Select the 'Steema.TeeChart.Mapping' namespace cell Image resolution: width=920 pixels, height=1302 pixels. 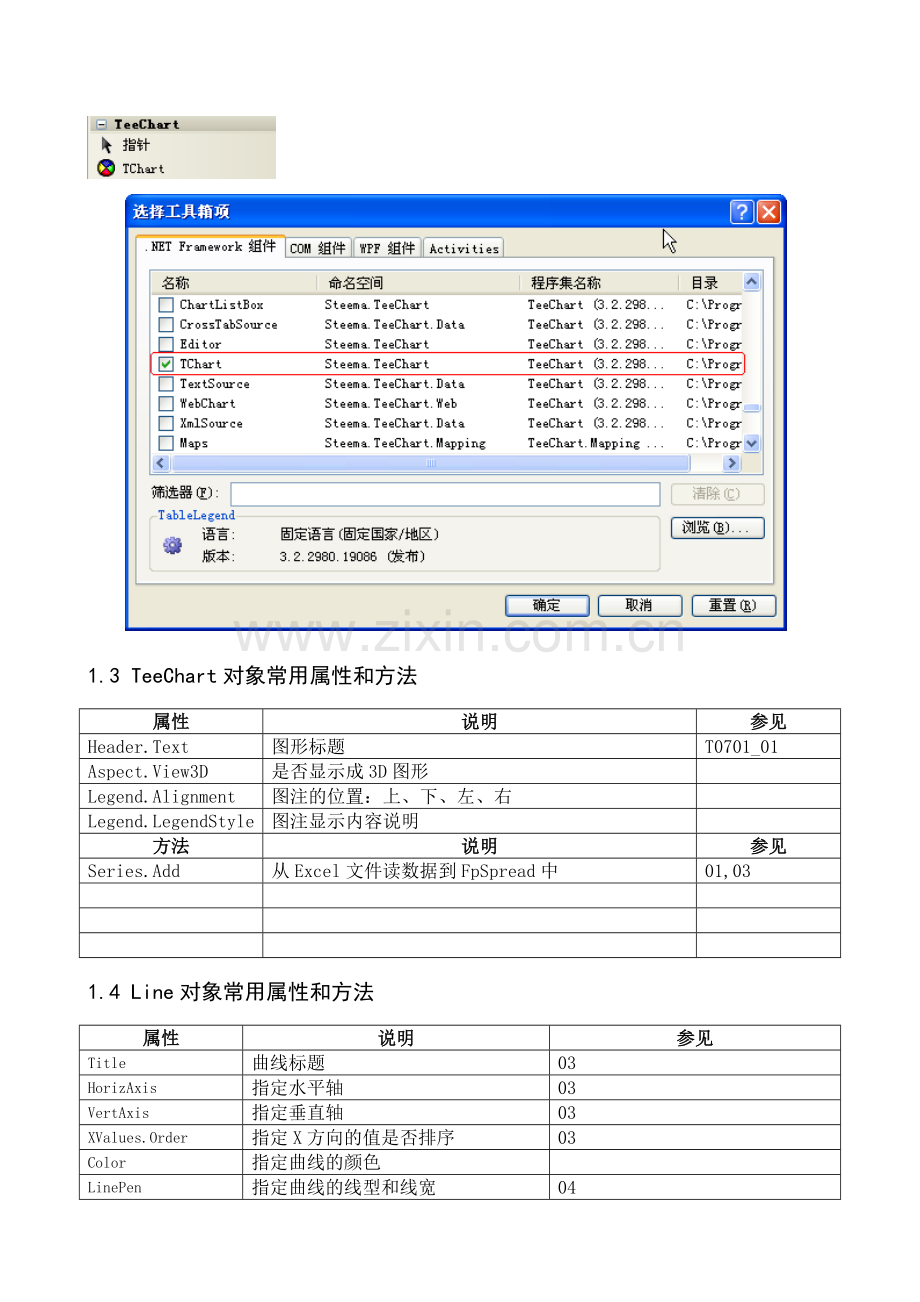(405, 443)
